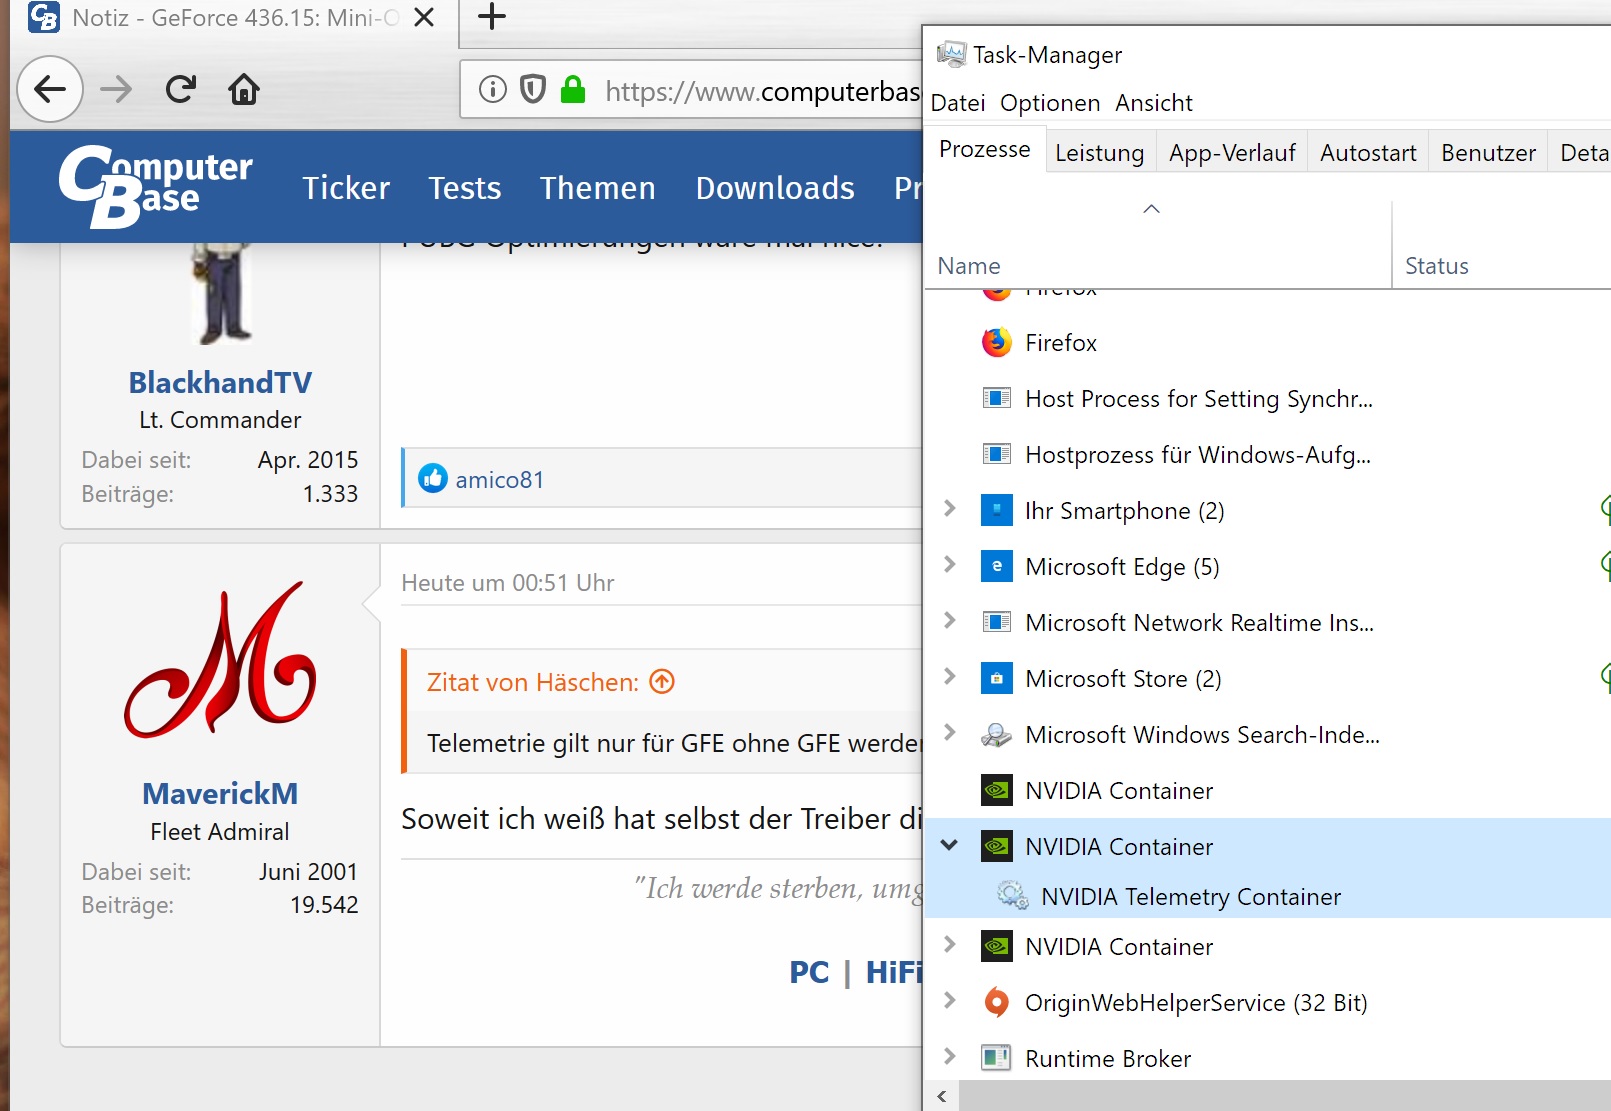Viewport: 1611px width, 1111px height.
Task: Click the Firefox address bar URL
Action: 762,91
